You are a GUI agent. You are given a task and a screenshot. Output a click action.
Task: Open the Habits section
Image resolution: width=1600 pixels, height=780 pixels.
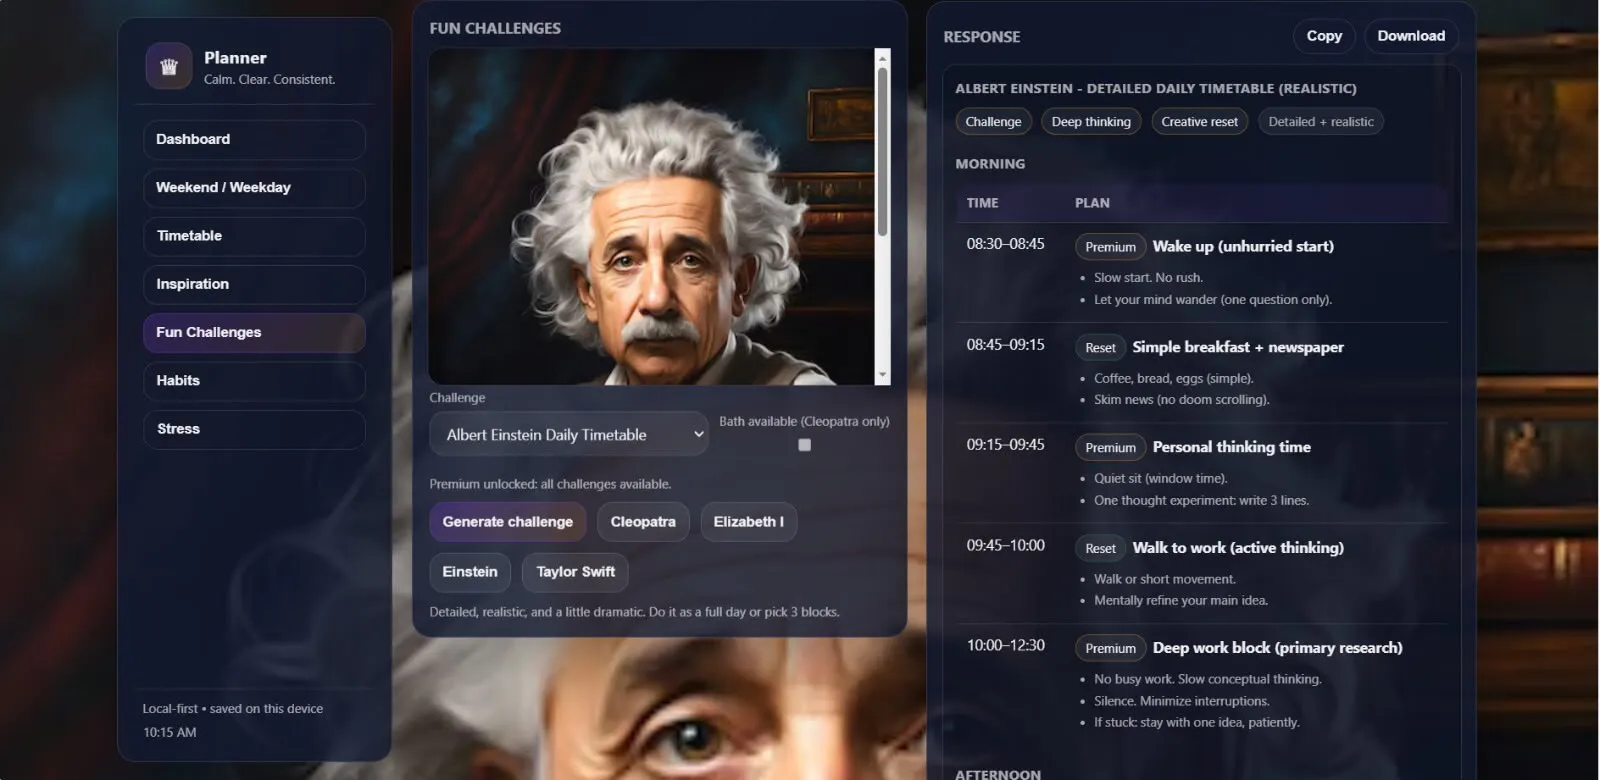254,381
